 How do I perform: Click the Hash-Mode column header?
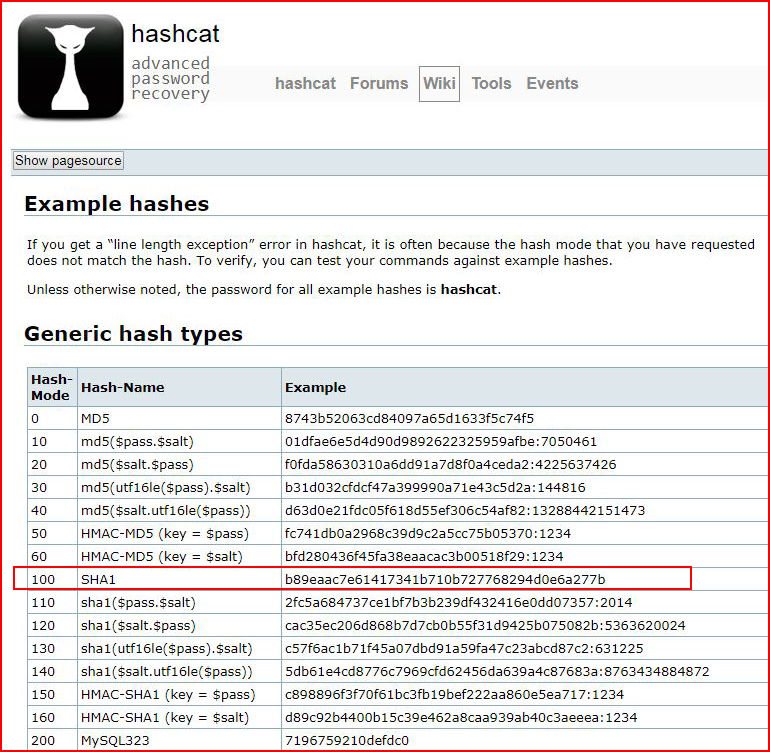(x=52, y=387)
